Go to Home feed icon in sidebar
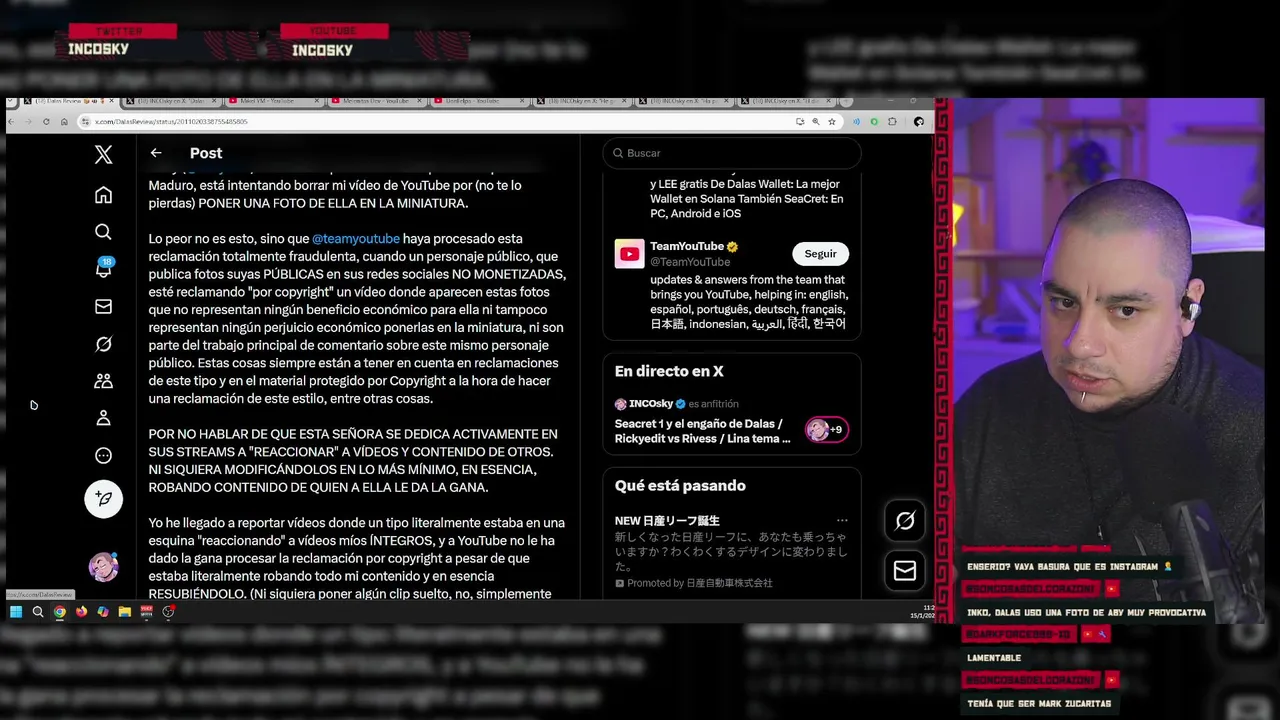1280x720 pixels. coord(103,195)
